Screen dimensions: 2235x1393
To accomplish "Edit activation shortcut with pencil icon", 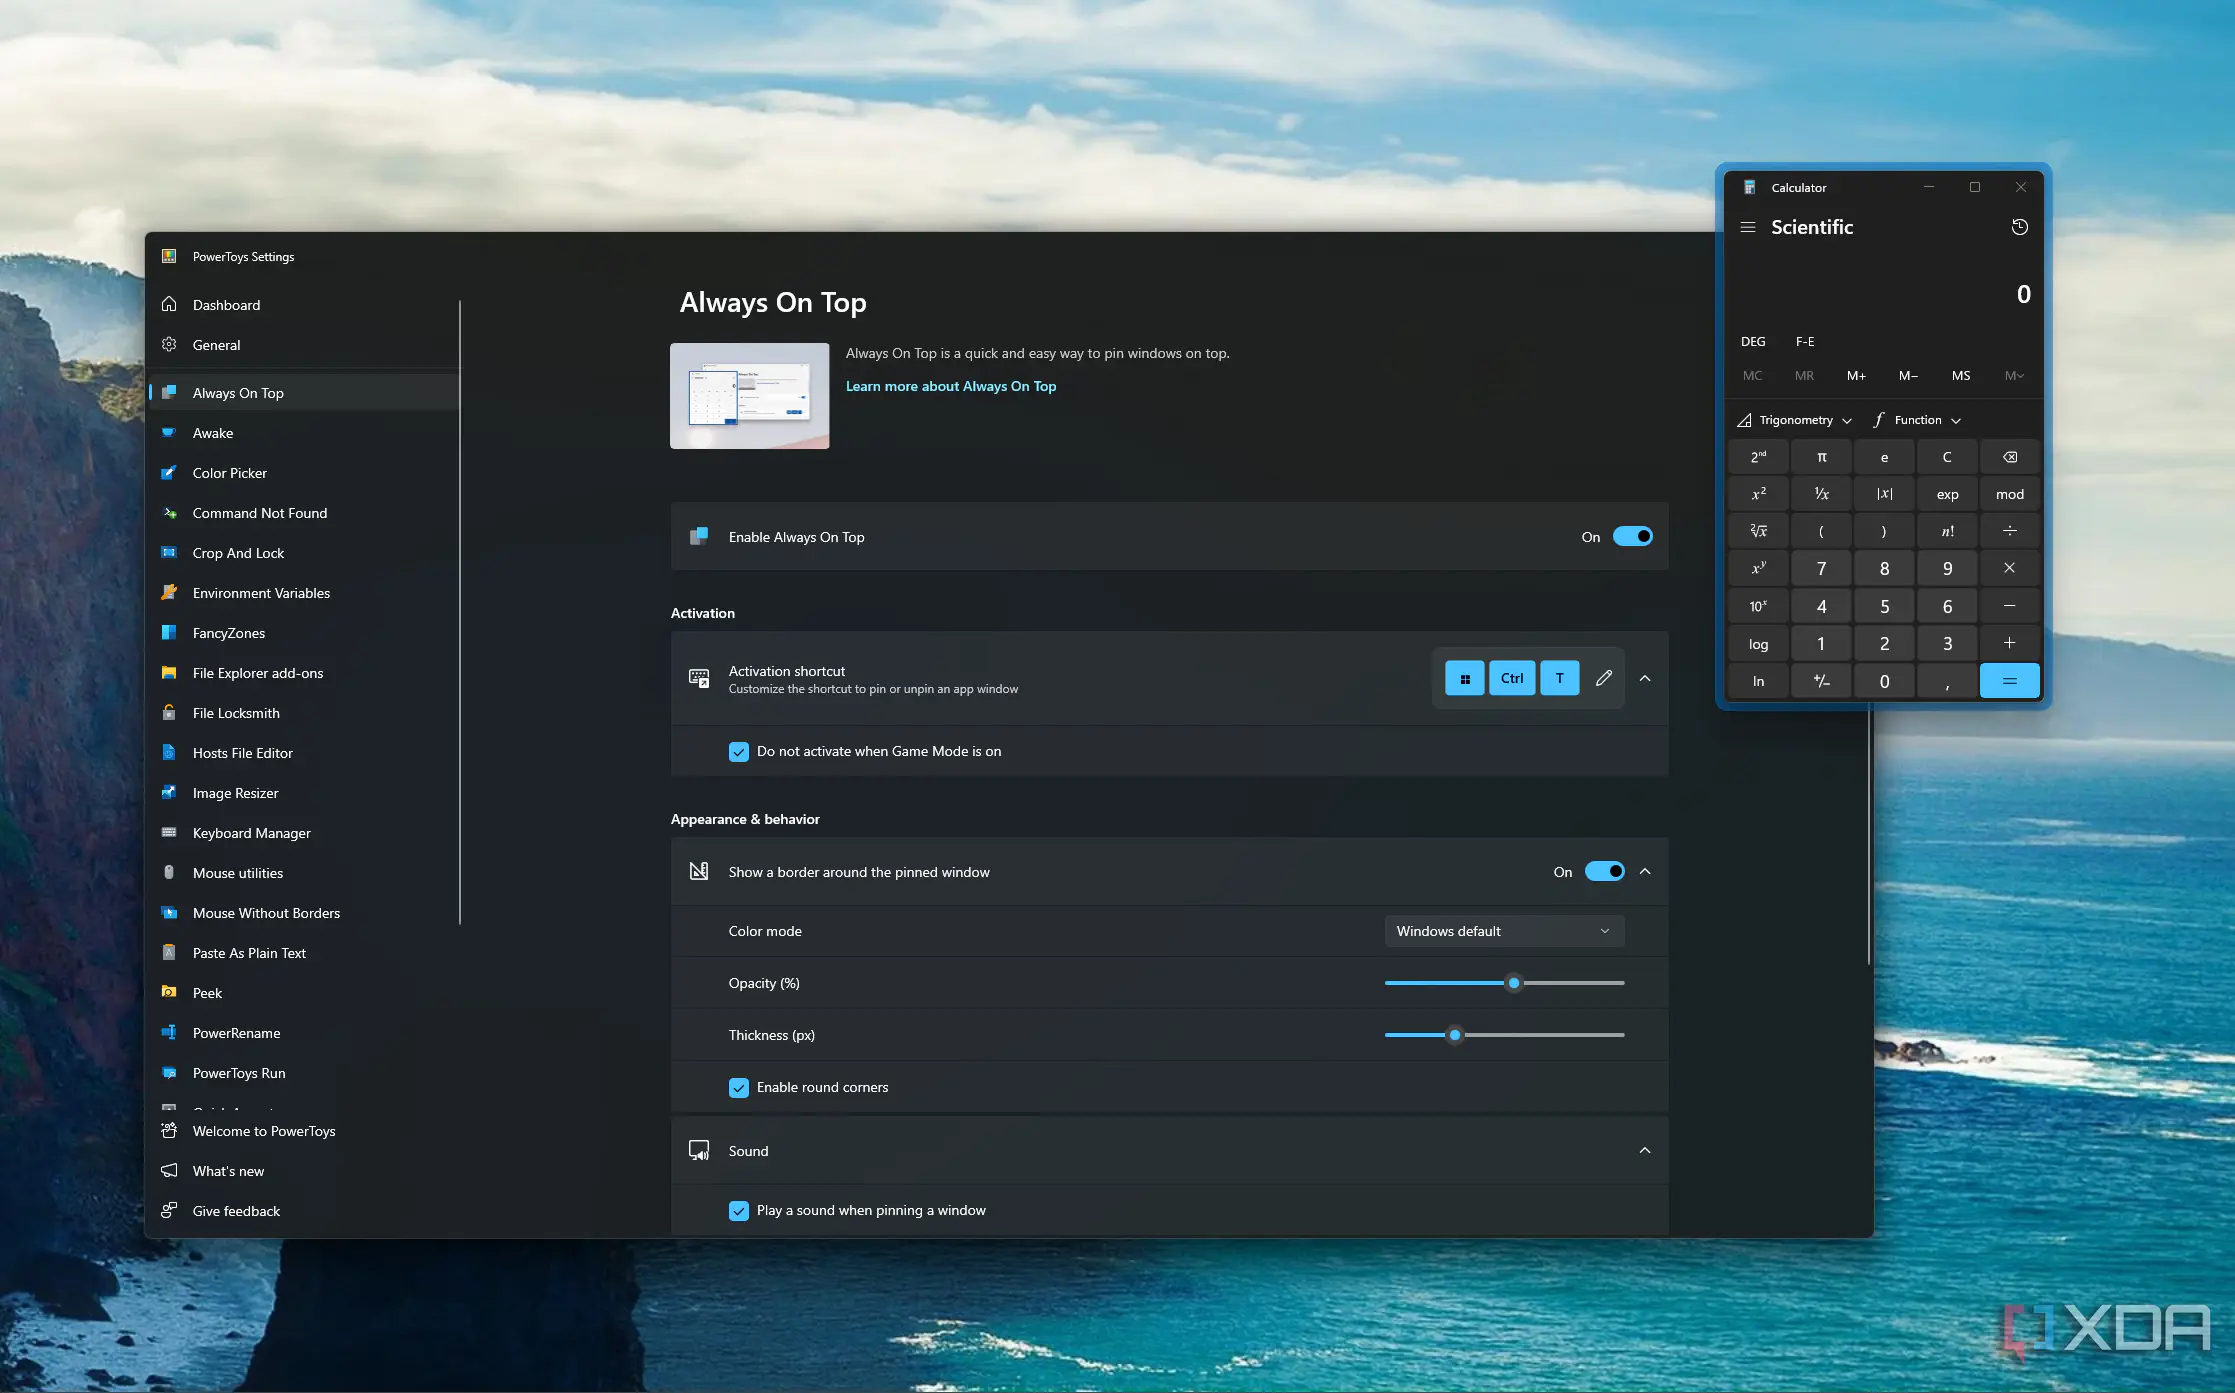I will [1603, 678].
